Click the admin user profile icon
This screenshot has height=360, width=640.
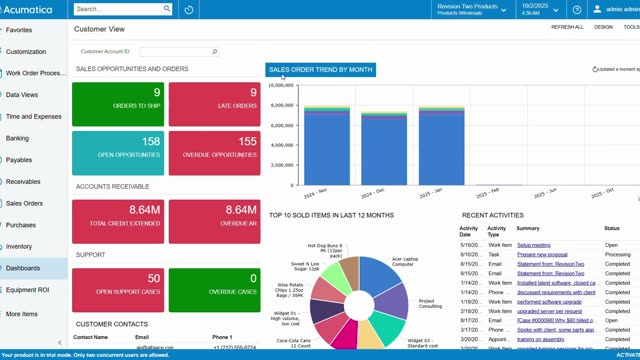[x=597, y=9]
